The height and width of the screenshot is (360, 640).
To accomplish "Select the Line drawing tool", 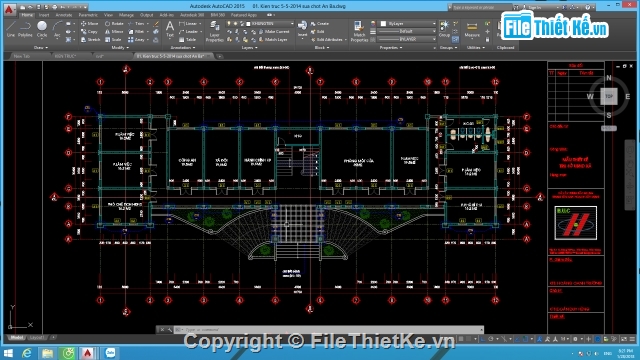I will [x=11, y=29].
